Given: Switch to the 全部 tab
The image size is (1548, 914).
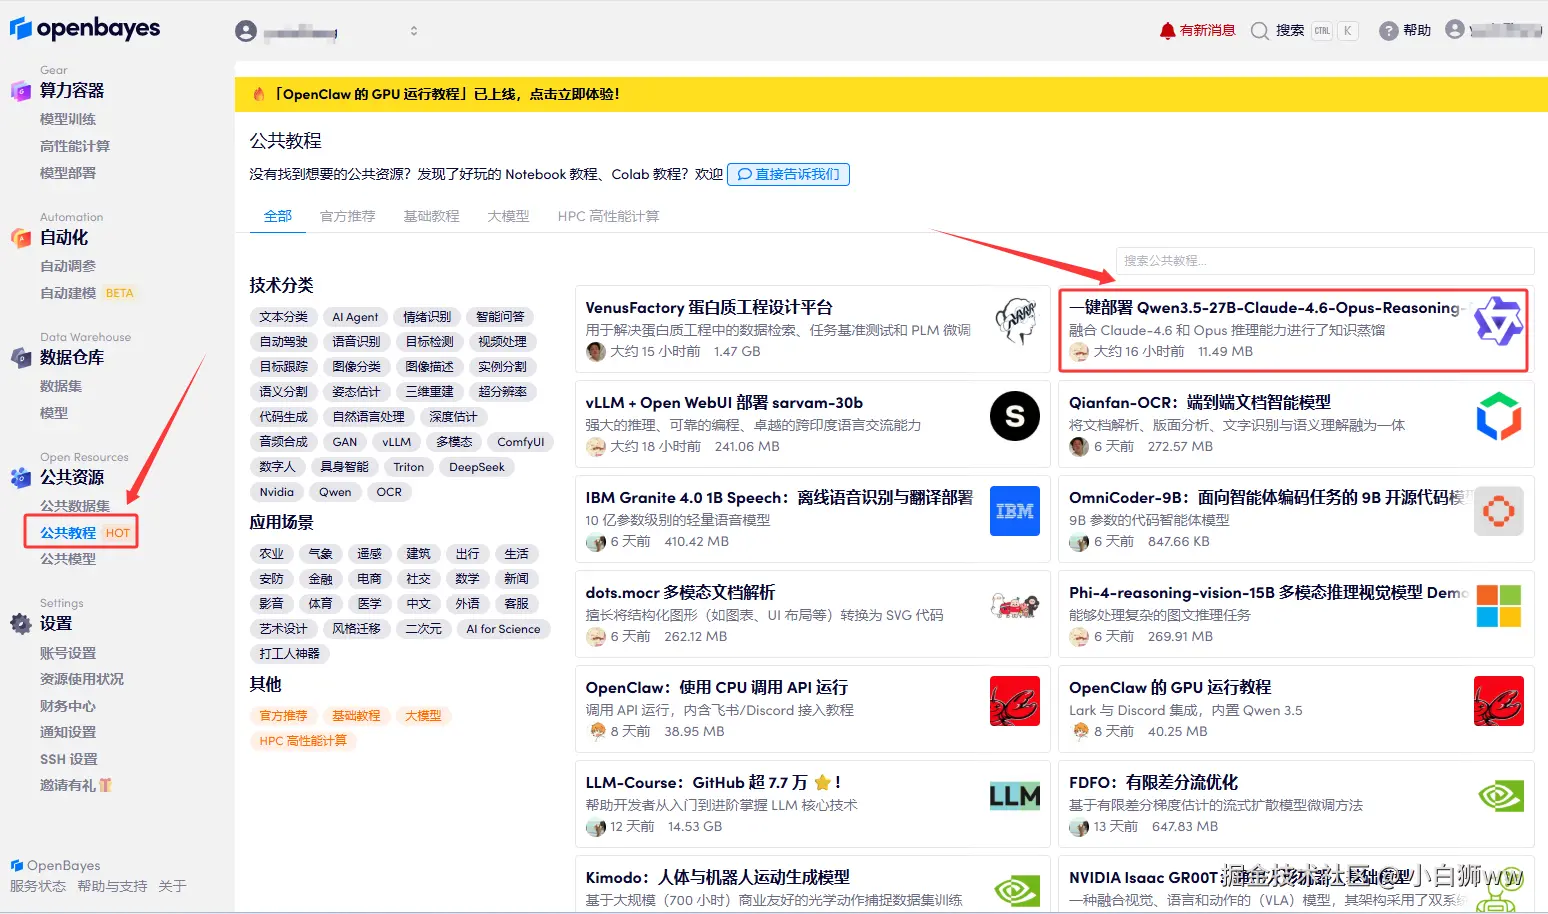Looking at the screenshot, I should [278, 216].
